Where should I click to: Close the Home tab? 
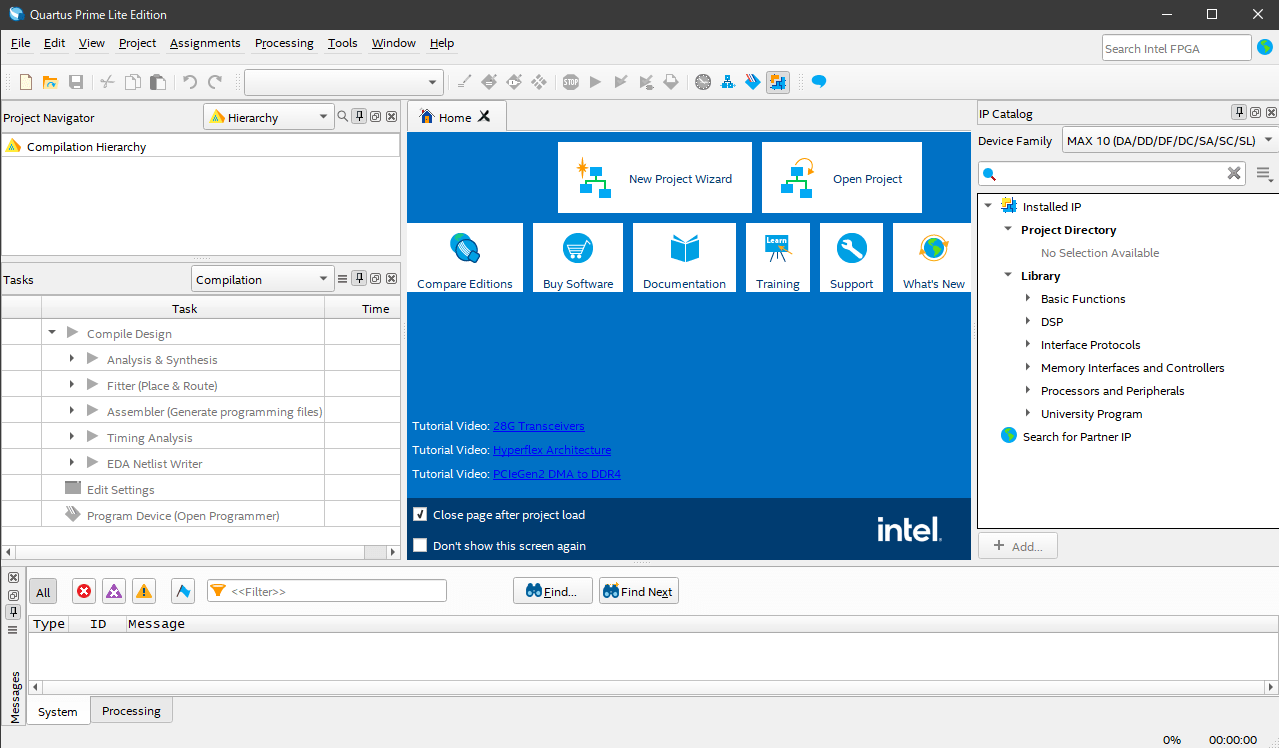click(x=484, y=116)
